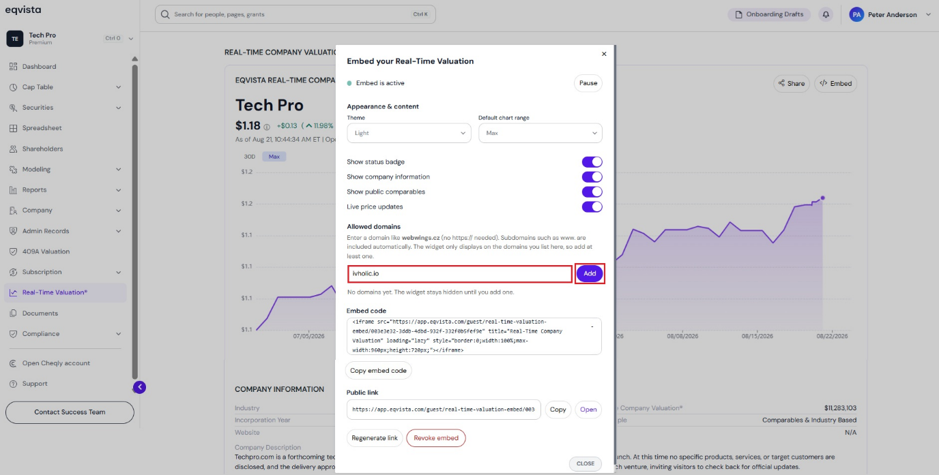Click Copy button next to public link
The width and height of the screenshot is (939, 475).
[558, 410]
